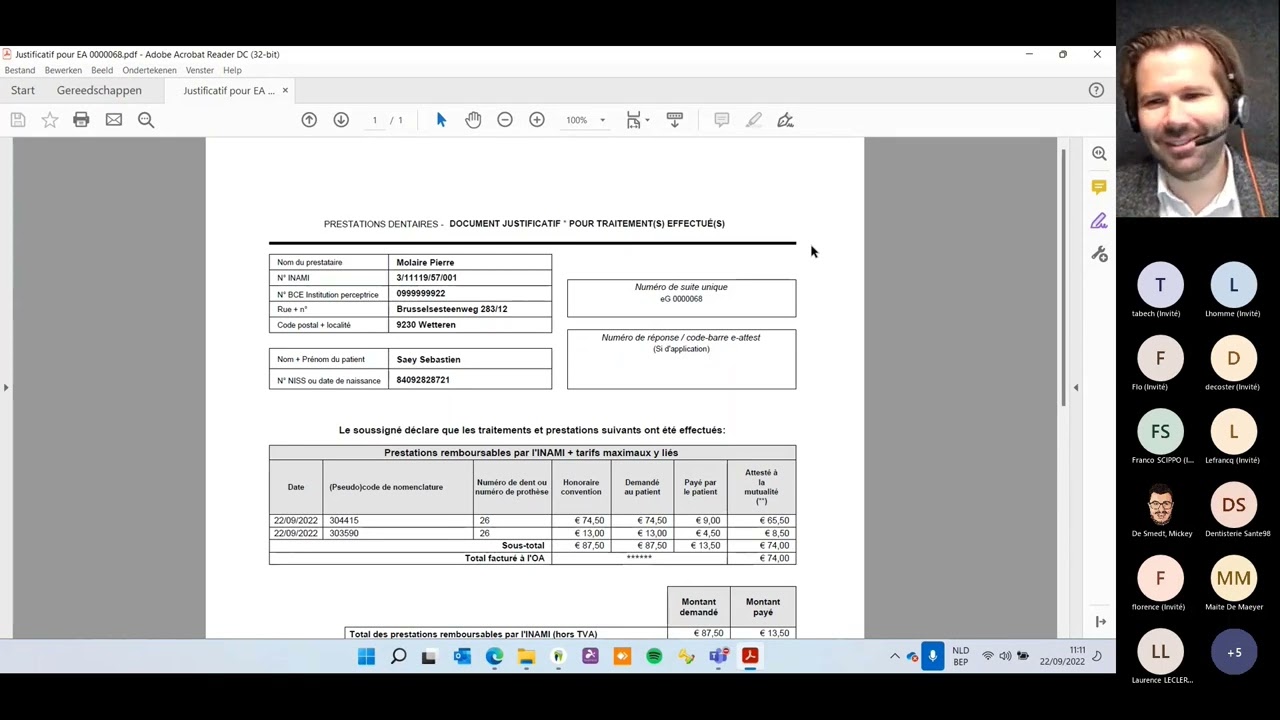Screen dimensions: 1280x720
Task: Open File Explorer from the taskbar
Action: click(x=526, y=656)
